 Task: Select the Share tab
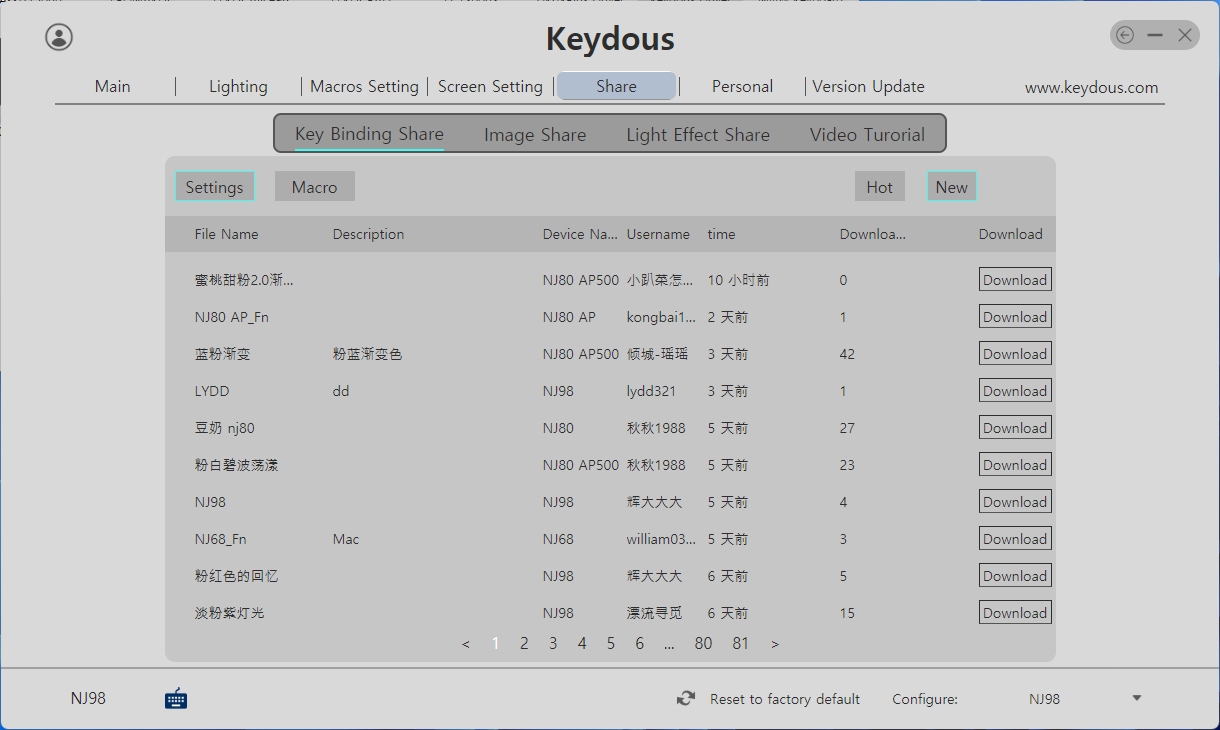pos(616,86)
